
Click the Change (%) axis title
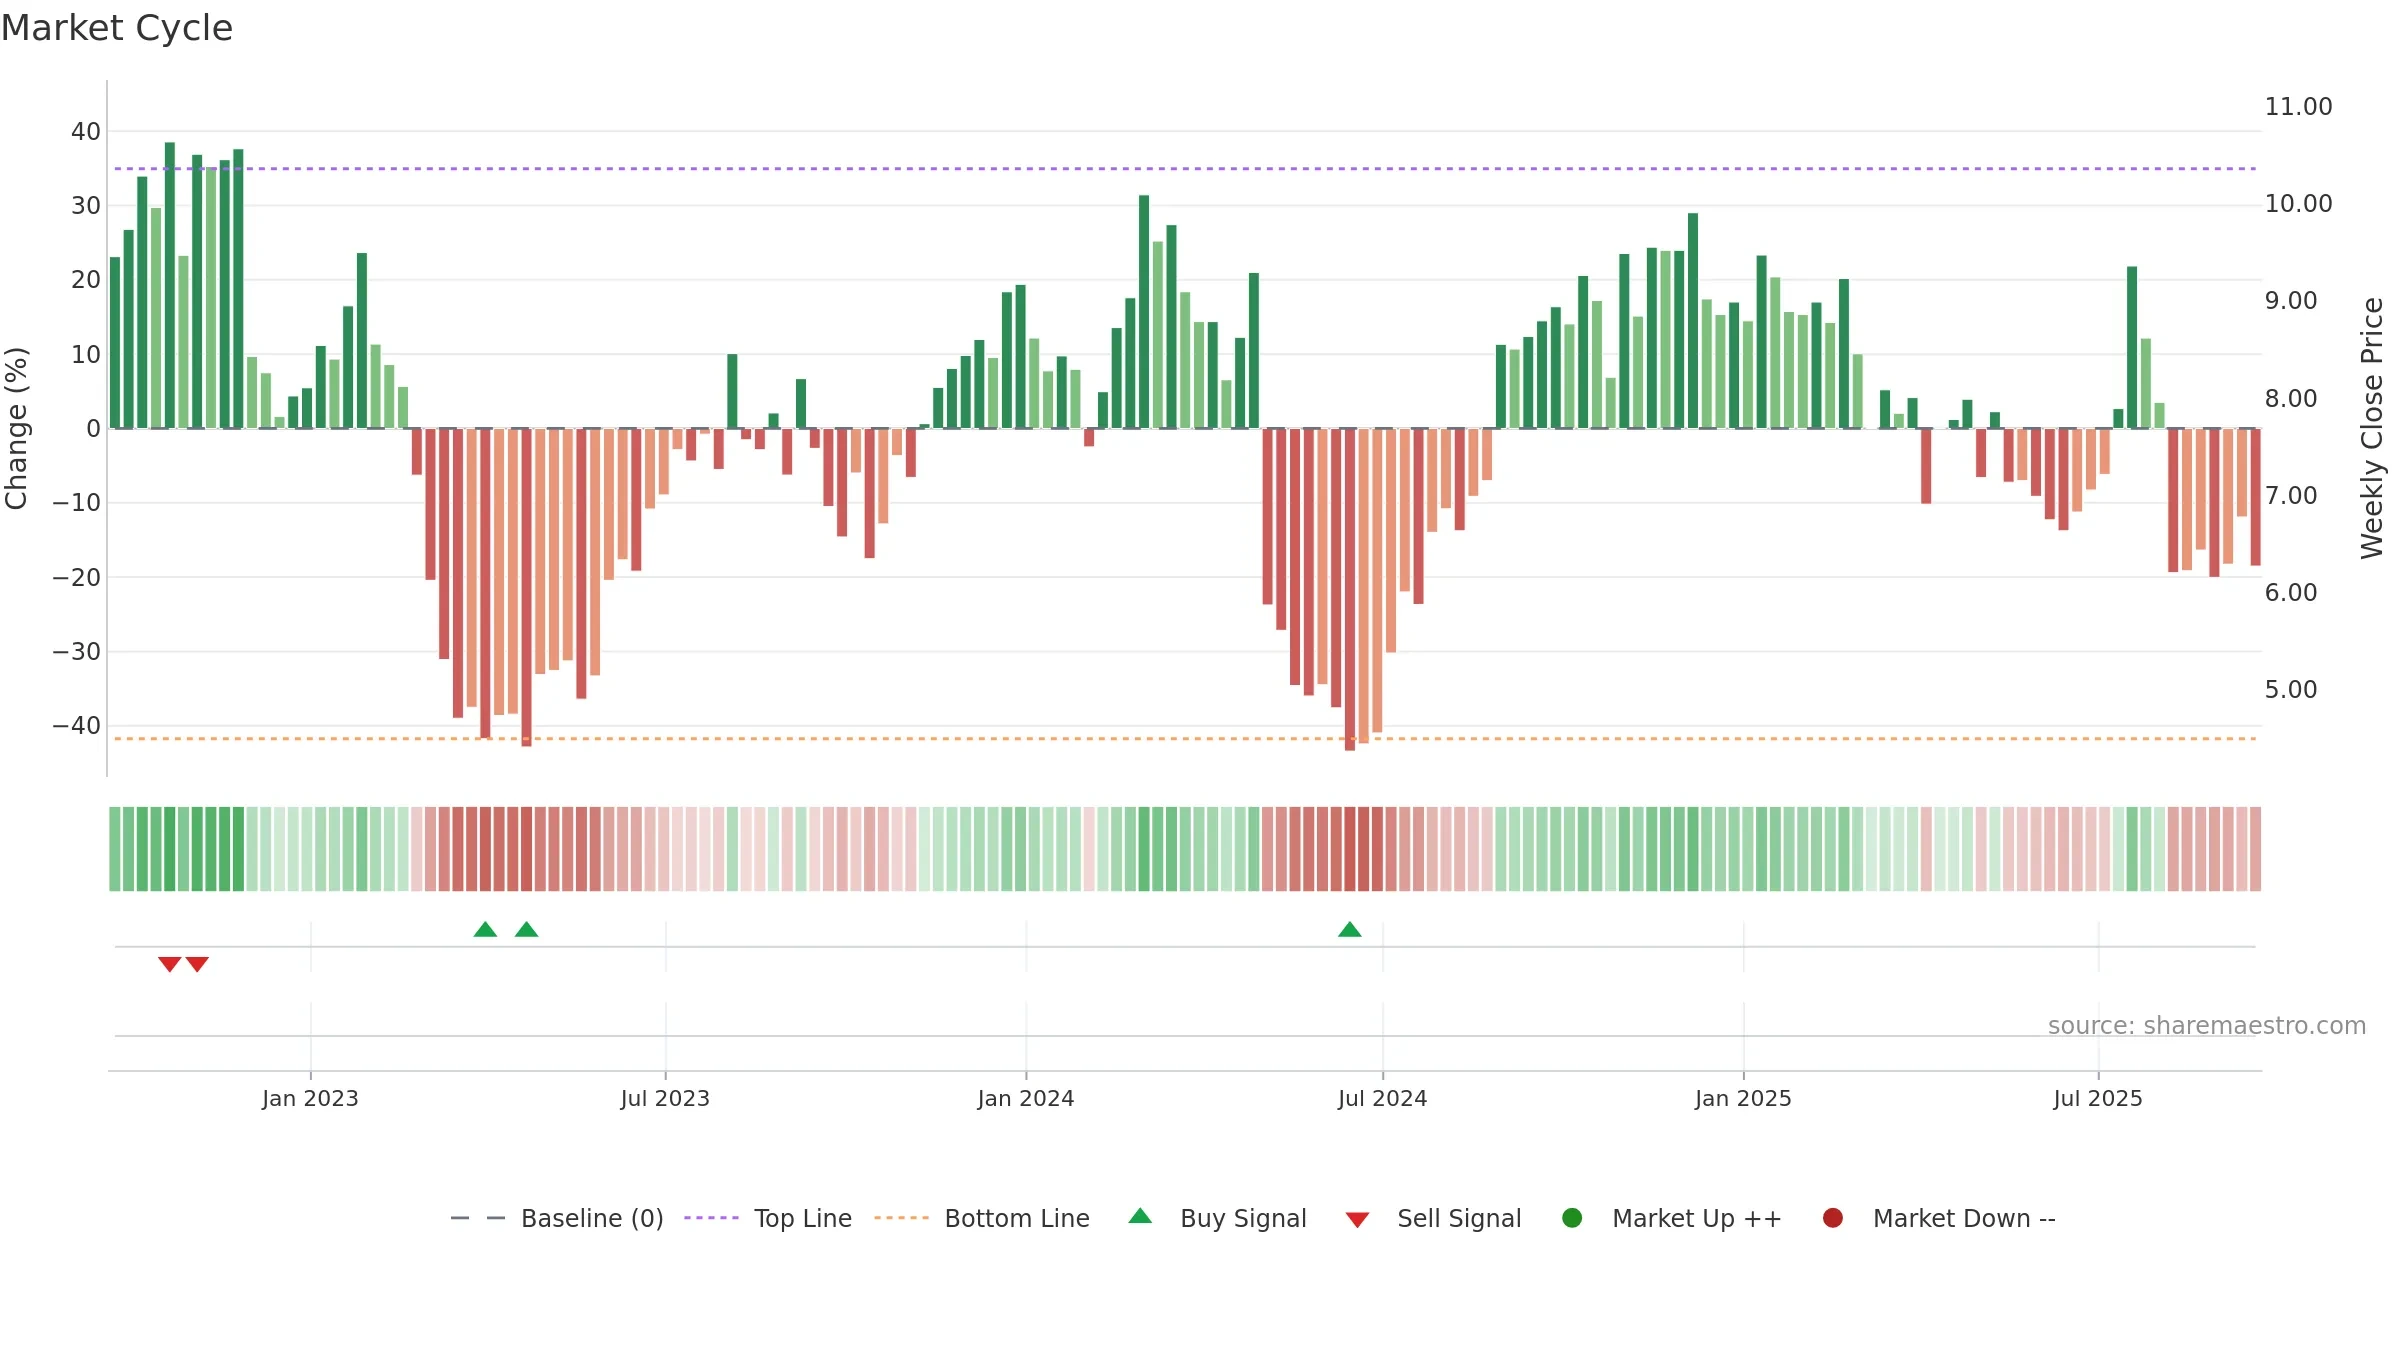point(16,428)
